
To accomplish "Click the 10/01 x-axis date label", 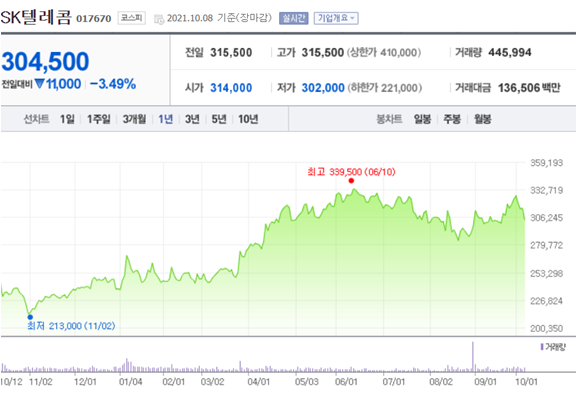I will [526, 382].
